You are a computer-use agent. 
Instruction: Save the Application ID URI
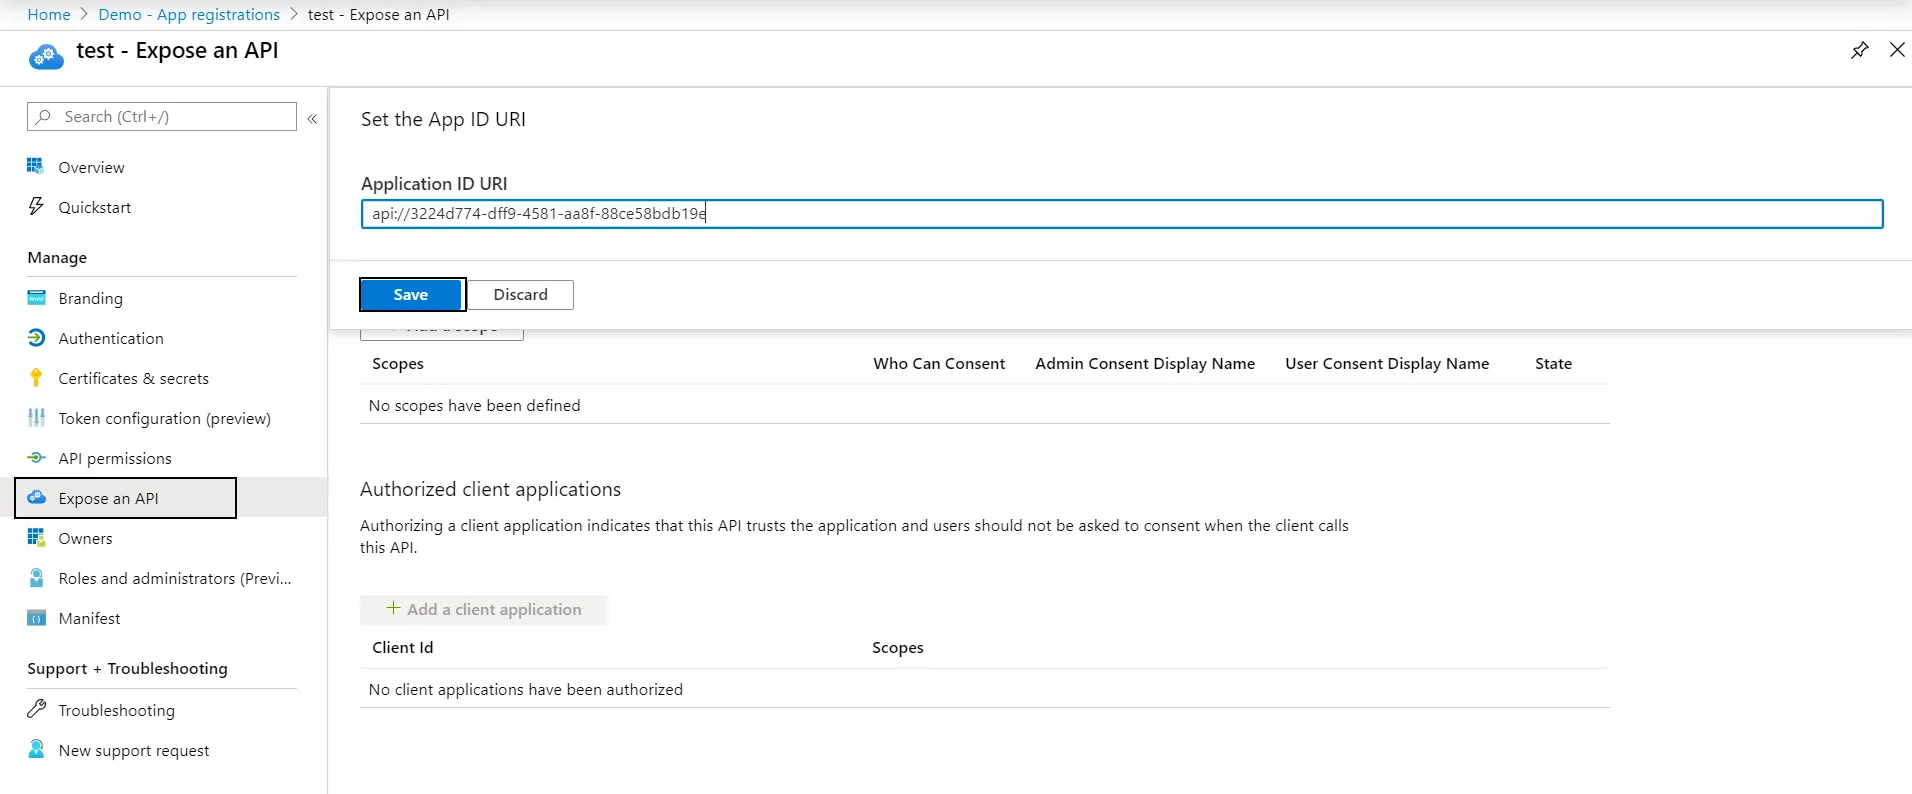coord(411,294)
